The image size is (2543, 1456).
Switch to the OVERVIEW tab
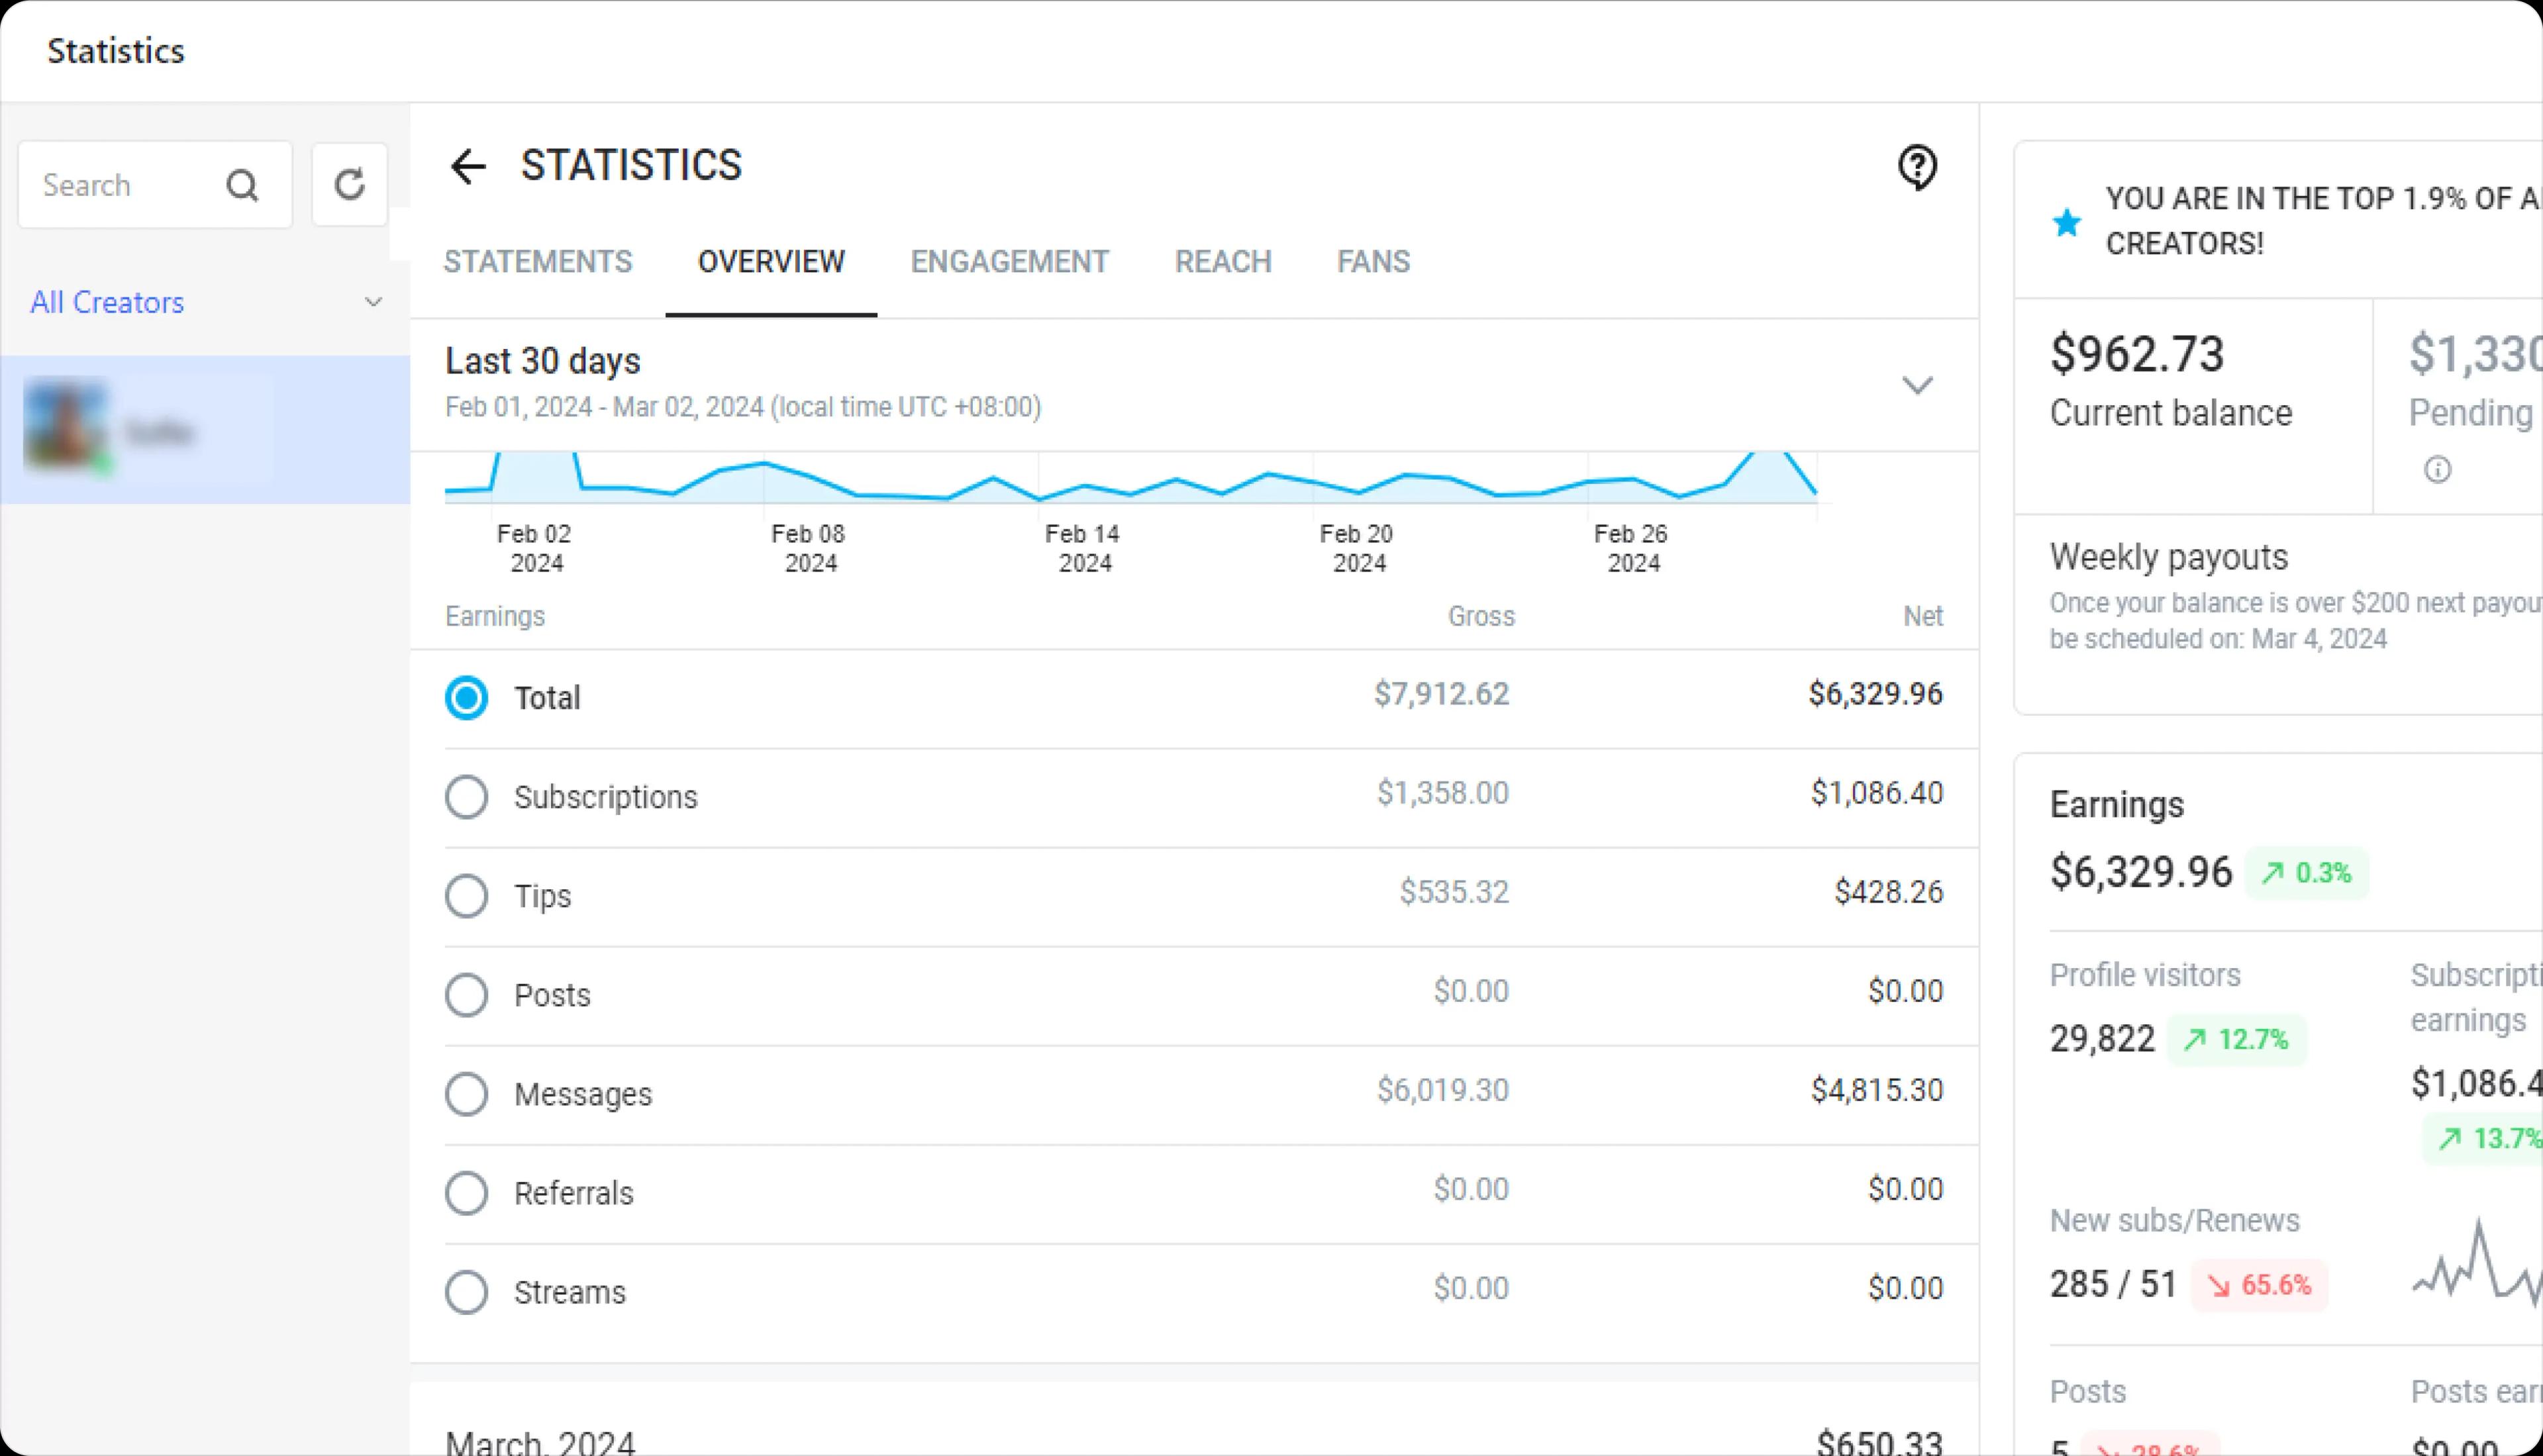click(x=771, y=262)
